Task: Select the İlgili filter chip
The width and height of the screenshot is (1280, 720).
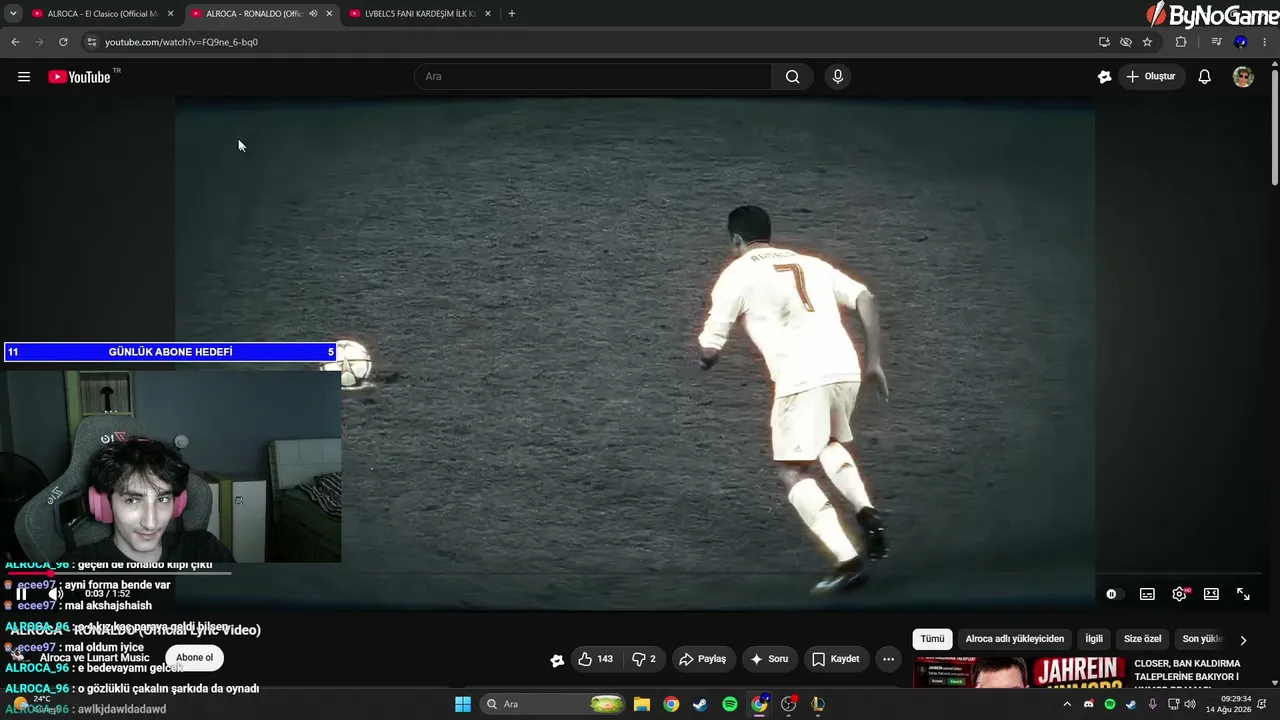Action: point(1094,639)
